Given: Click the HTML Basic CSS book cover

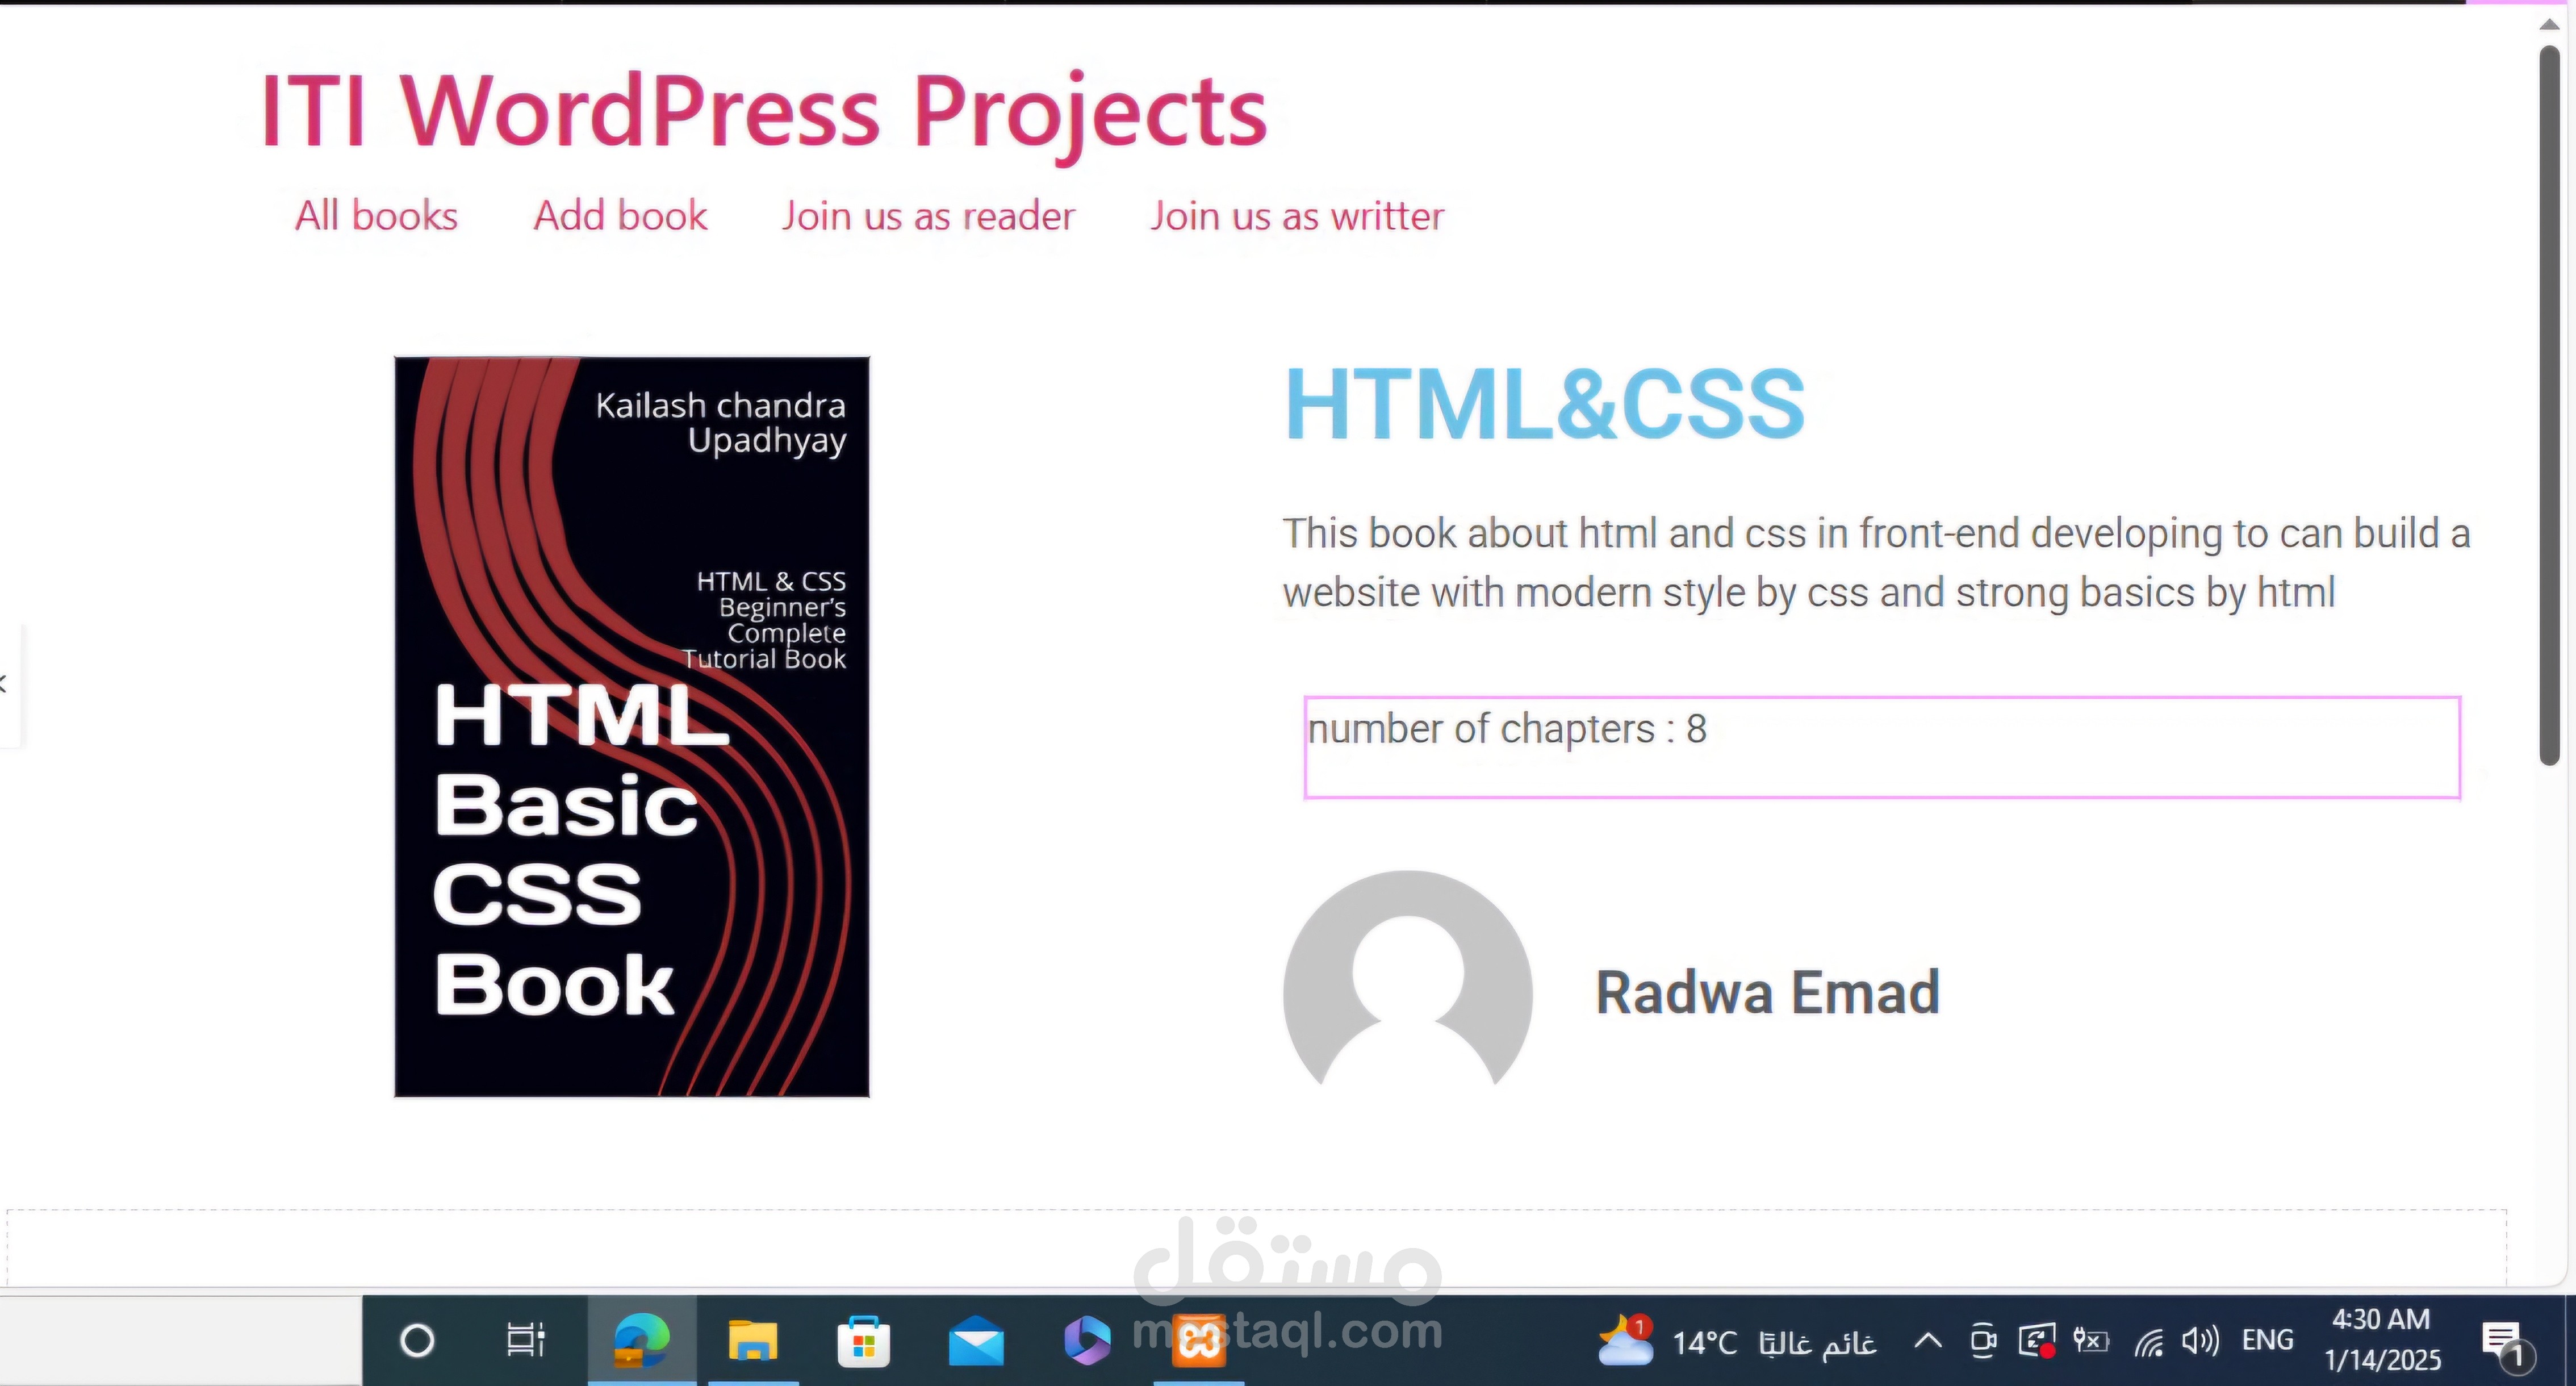Looking at the screenshot, I should tap(632, 727).
